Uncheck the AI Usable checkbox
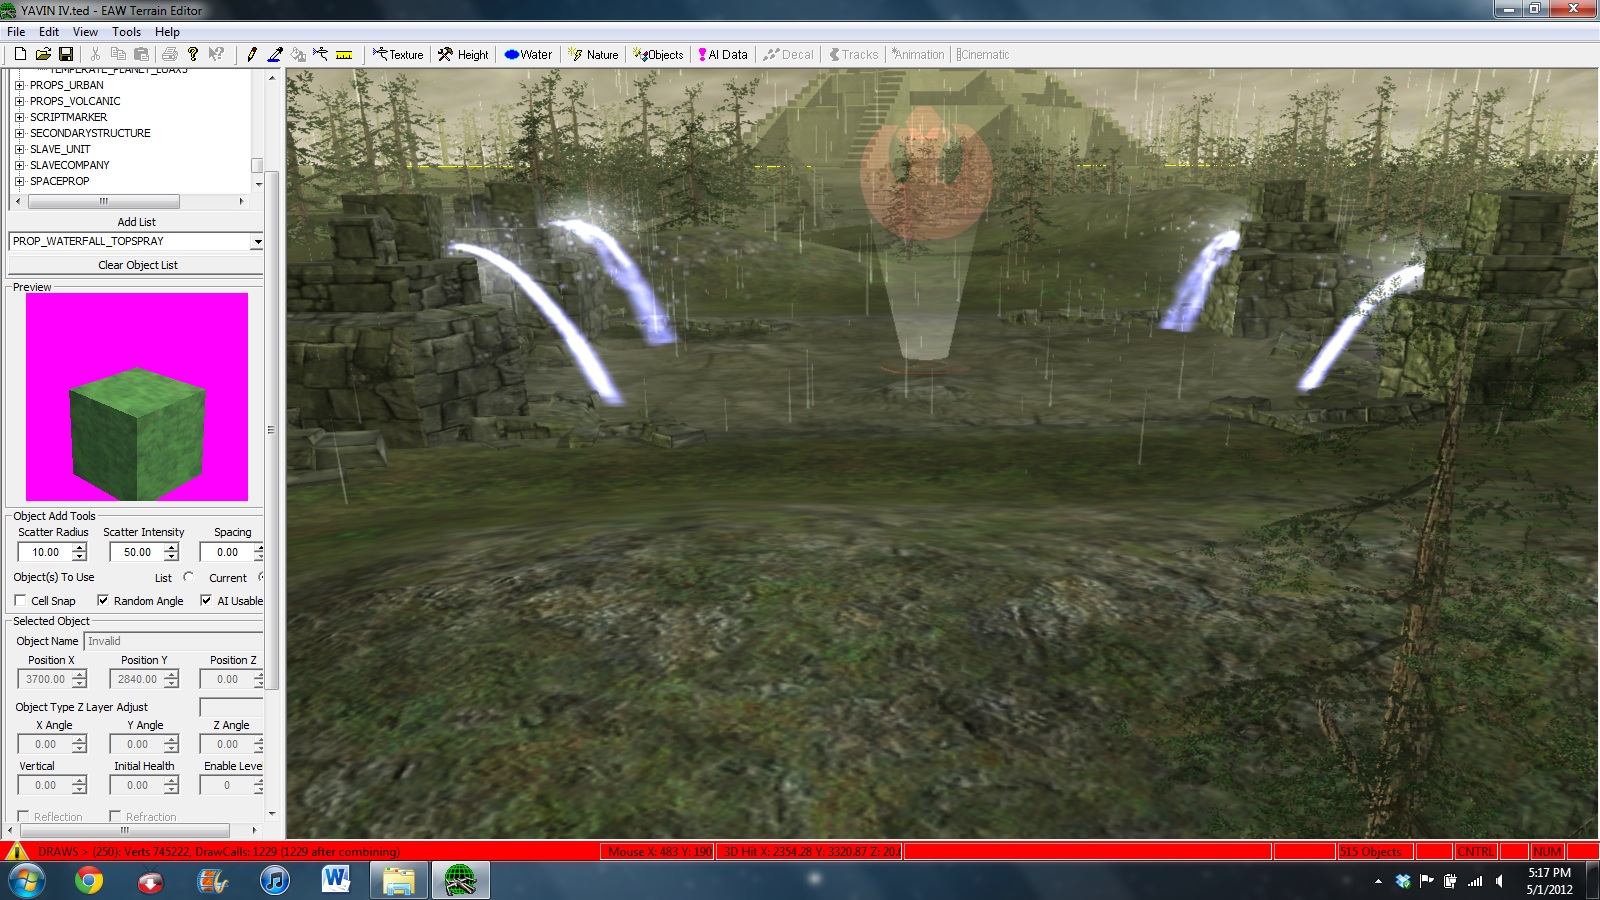Image resolution: width=1600 pixels, height=900 pixels. click(x=206, y=600)
